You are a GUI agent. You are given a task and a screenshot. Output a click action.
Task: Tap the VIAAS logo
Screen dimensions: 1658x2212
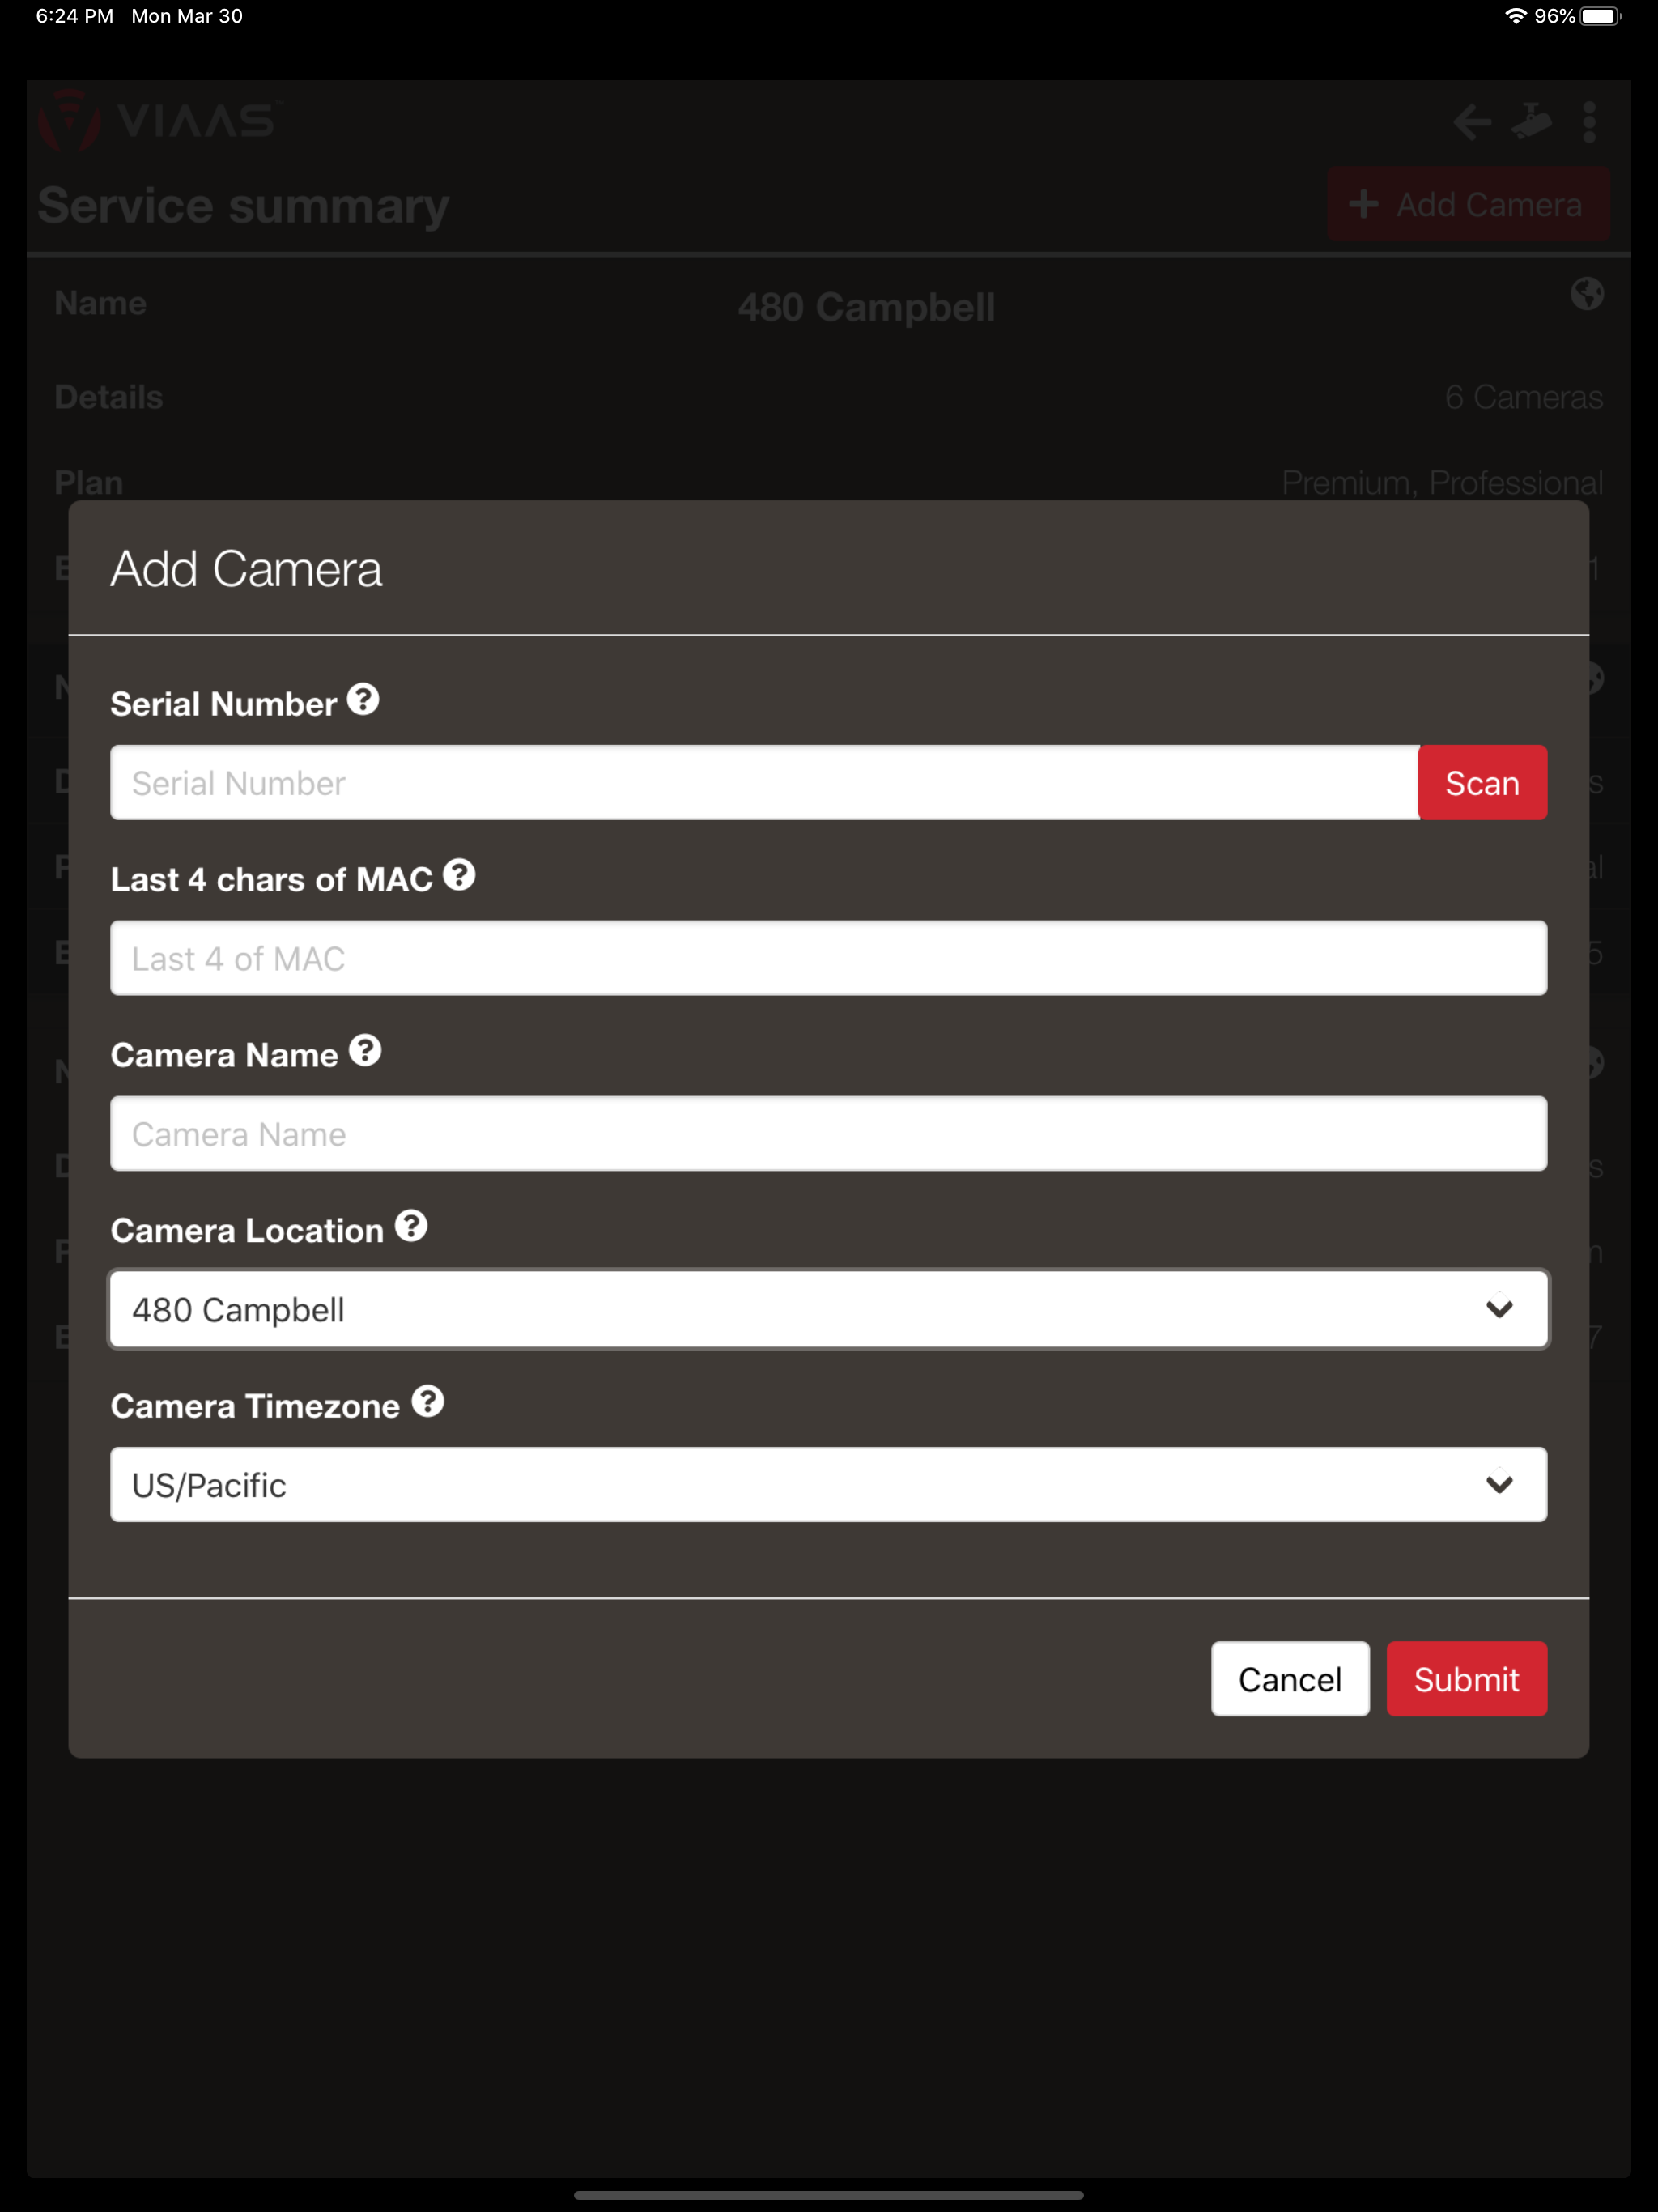[x=160, y=120]
